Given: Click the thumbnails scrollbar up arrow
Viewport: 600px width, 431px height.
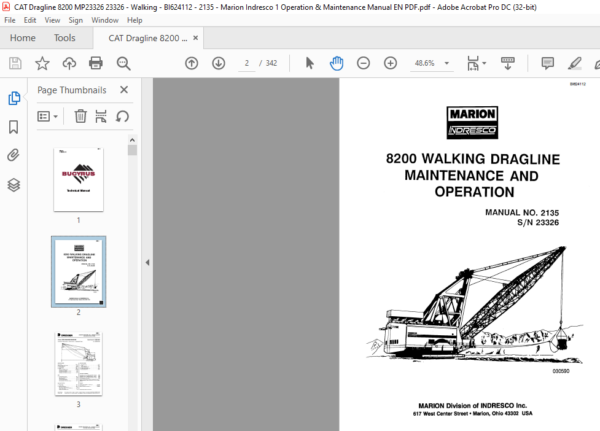Looking at the screenshot, I should tap(132, 140).
